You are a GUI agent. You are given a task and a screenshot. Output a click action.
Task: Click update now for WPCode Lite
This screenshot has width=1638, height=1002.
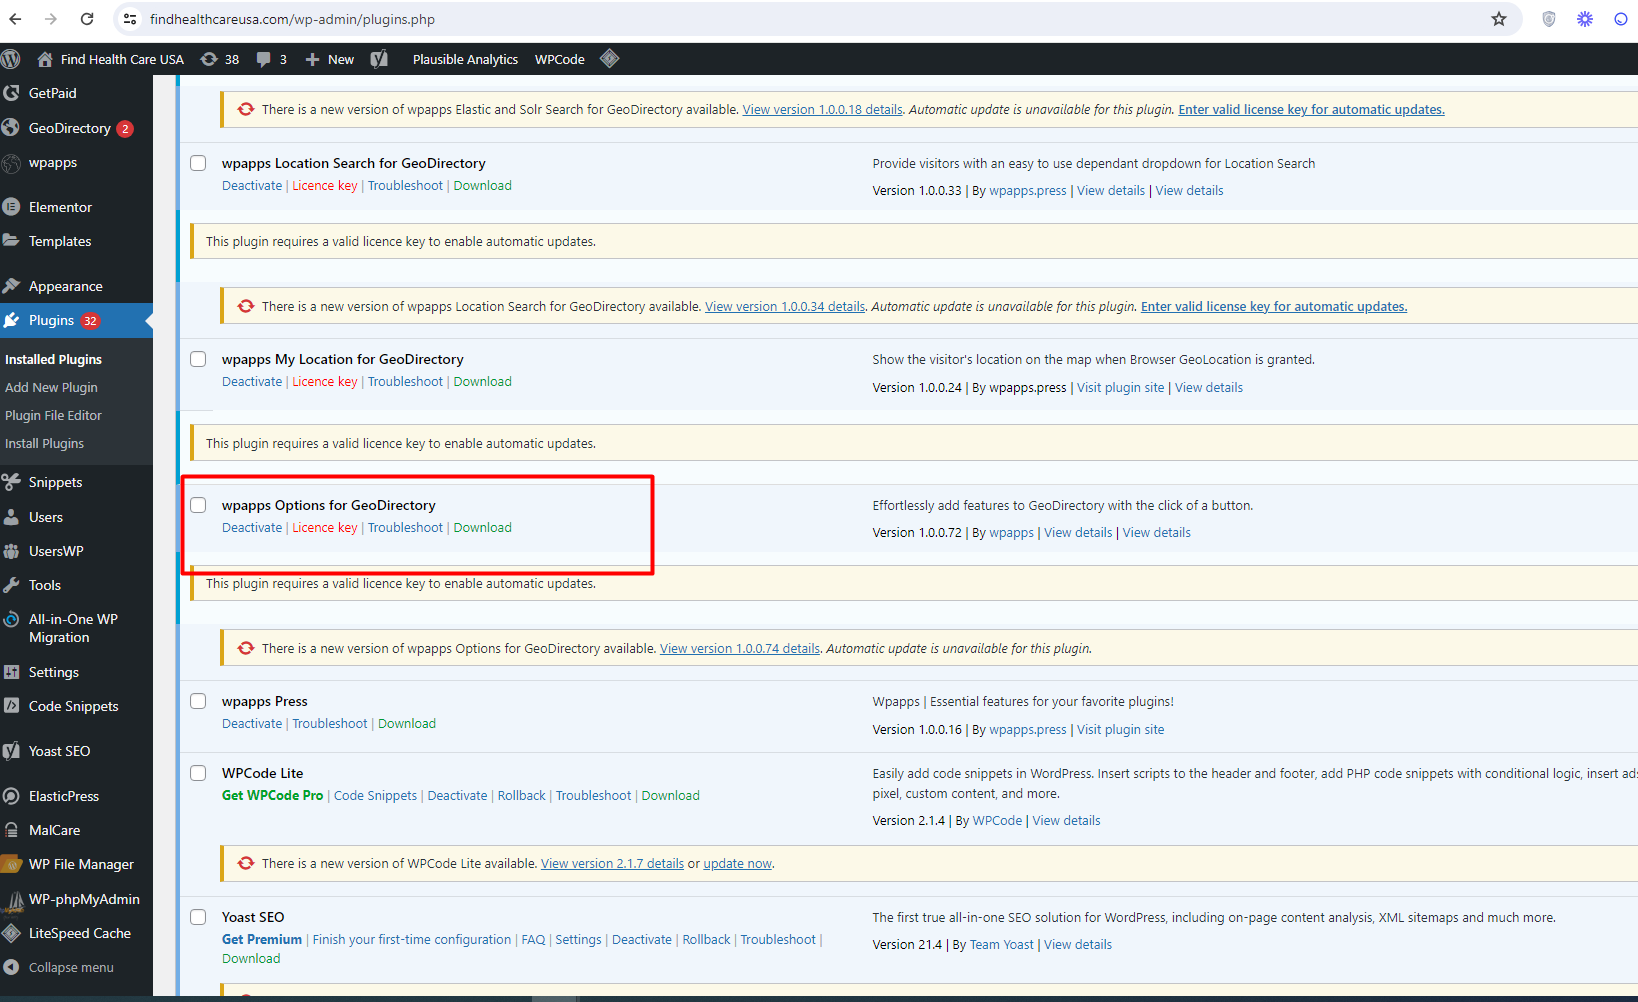pyautogui.click(x=737, y=864)
